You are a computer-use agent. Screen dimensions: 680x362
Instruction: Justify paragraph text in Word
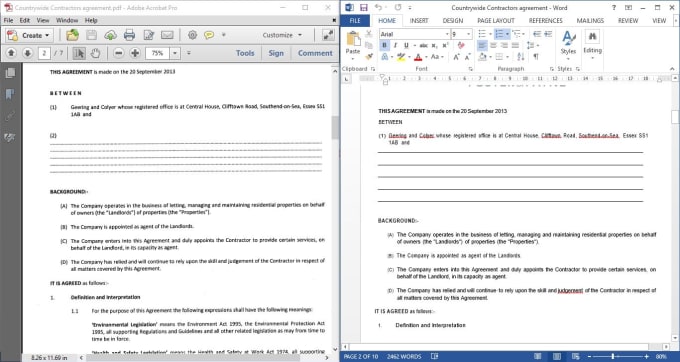515,45
